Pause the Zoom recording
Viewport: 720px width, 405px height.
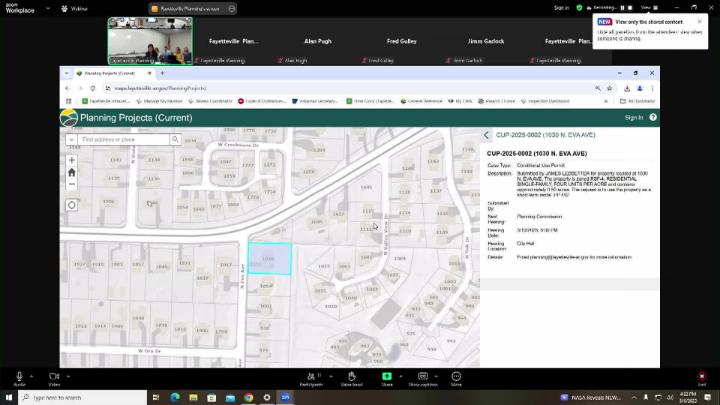pyautogui.click(x=623, y=8)
